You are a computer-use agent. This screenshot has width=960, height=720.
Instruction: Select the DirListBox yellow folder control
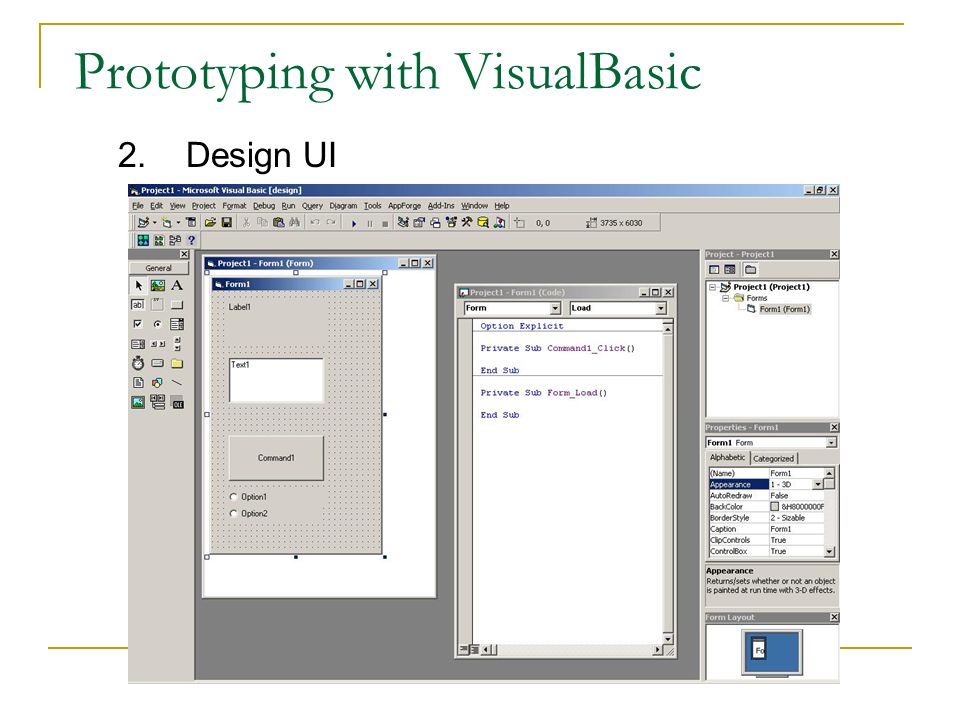(x=177, y=363)
